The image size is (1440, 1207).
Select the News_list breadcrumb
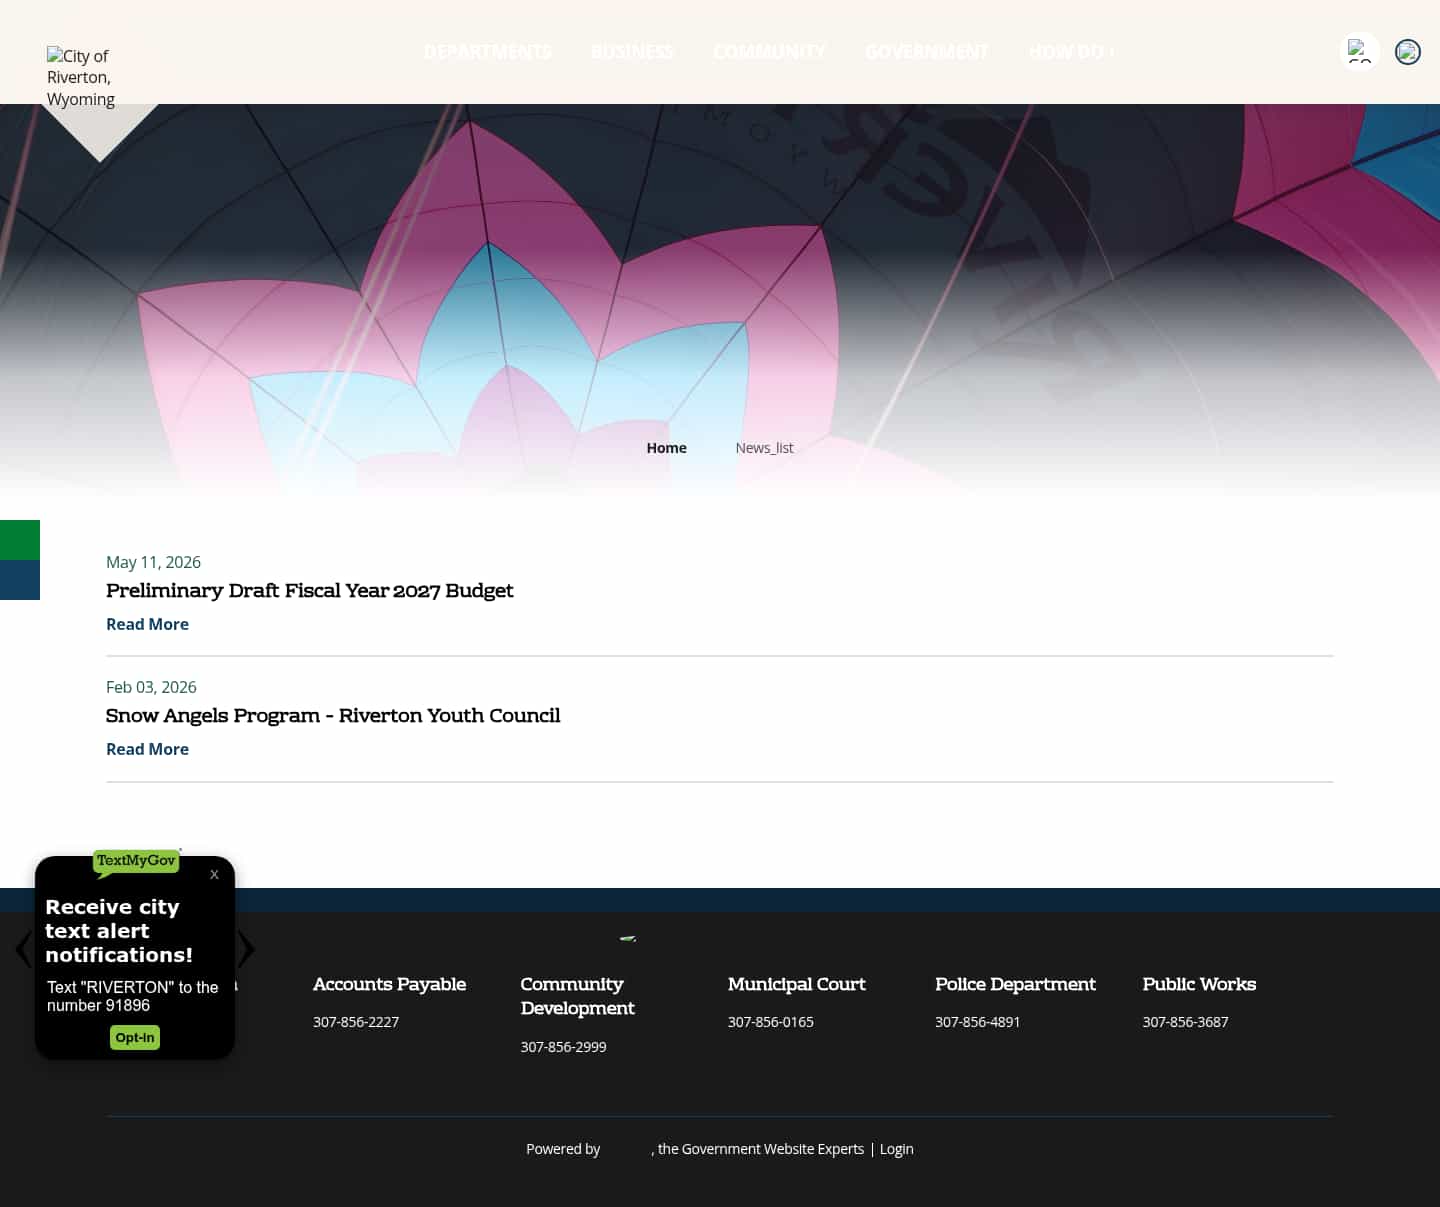pos(764,448)
